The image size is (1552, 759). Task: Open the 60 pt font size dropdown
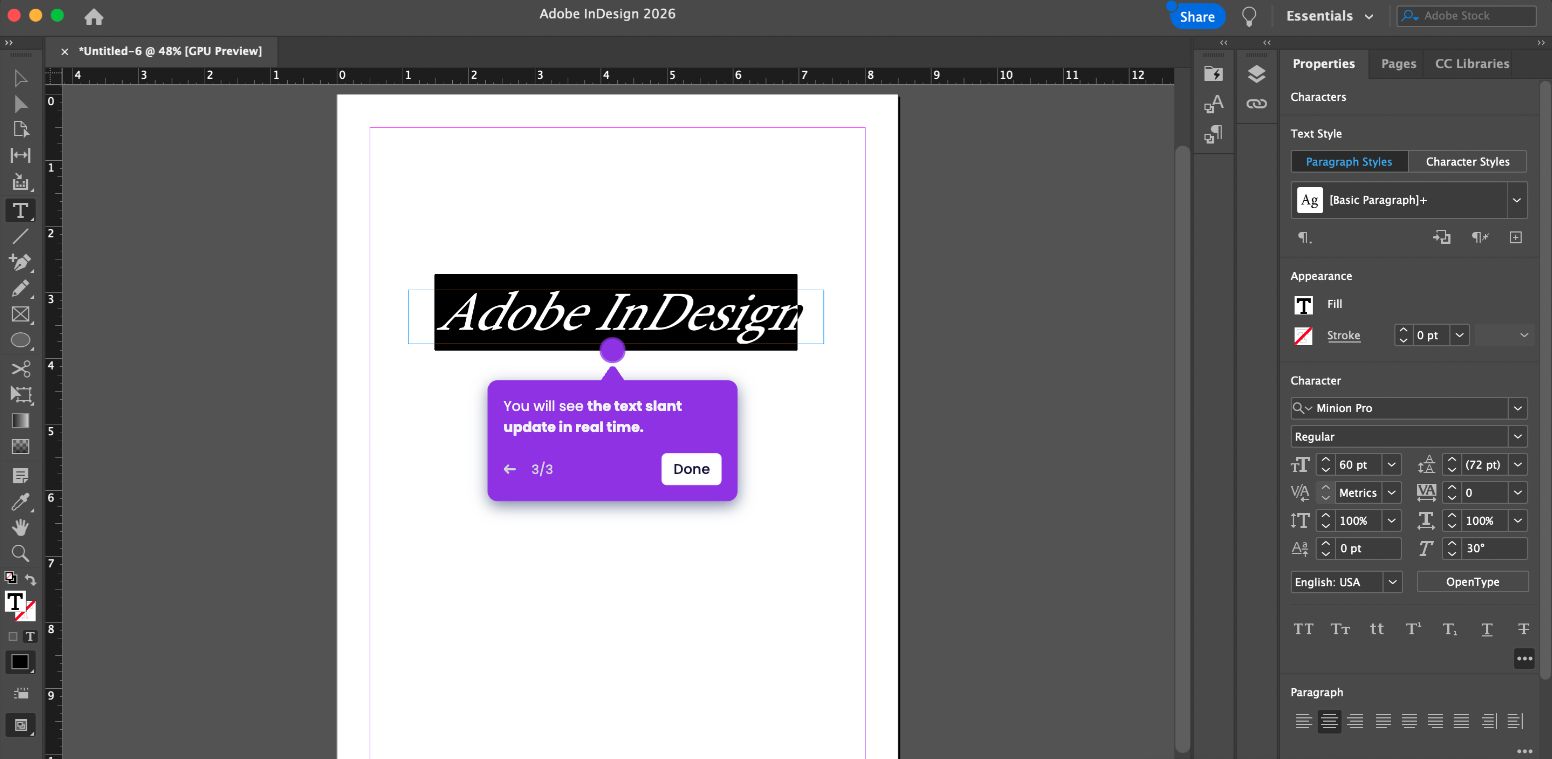1391,465
